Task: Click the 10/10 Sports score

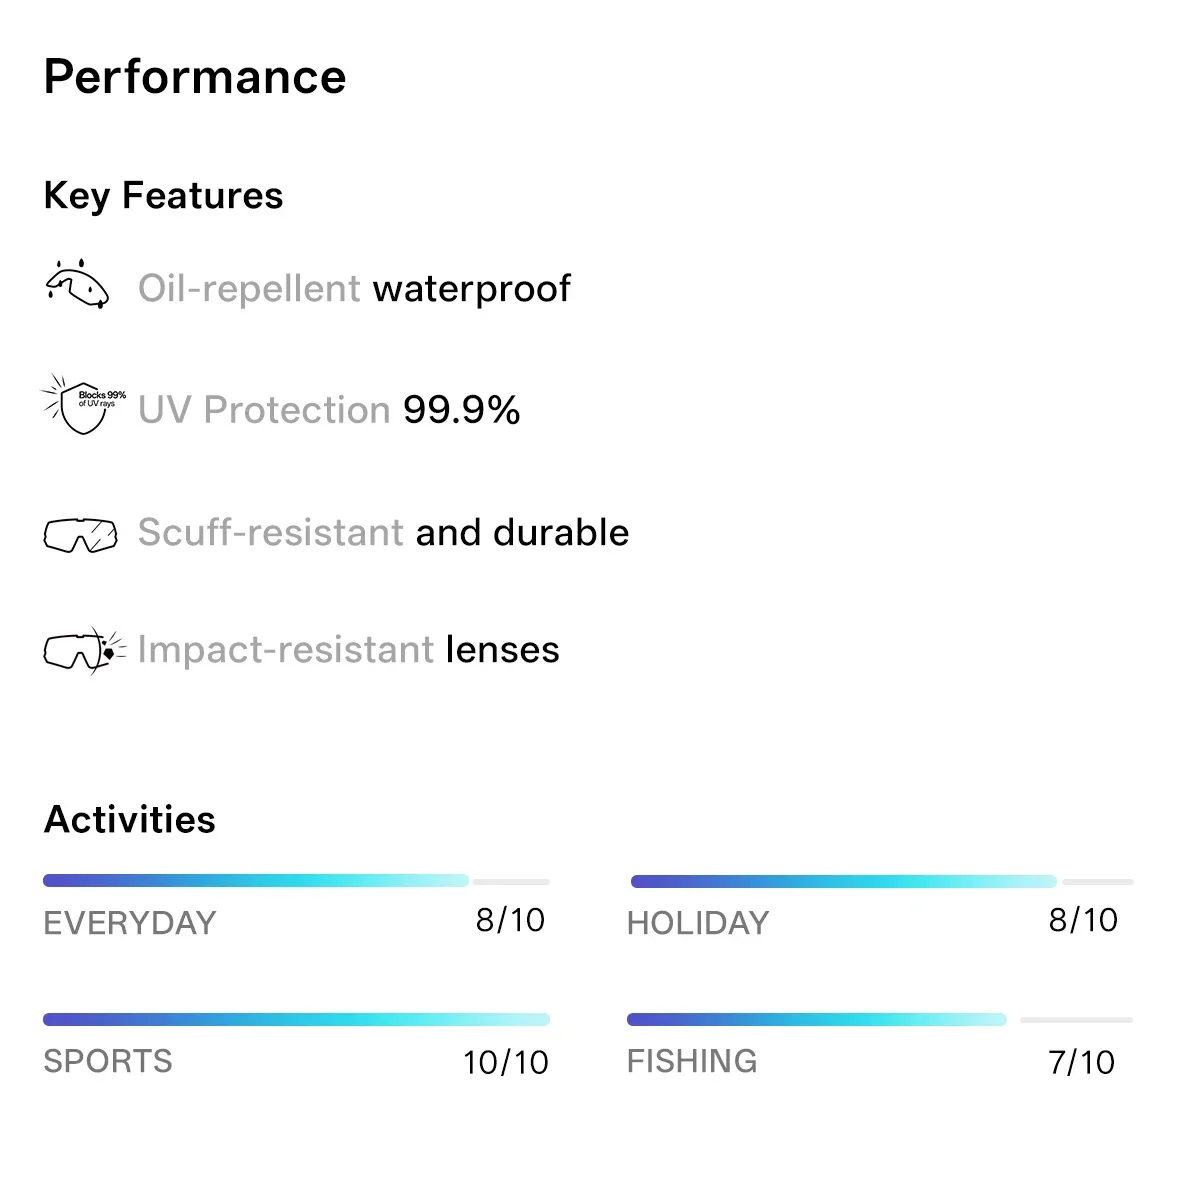Action: [506, 1062]
